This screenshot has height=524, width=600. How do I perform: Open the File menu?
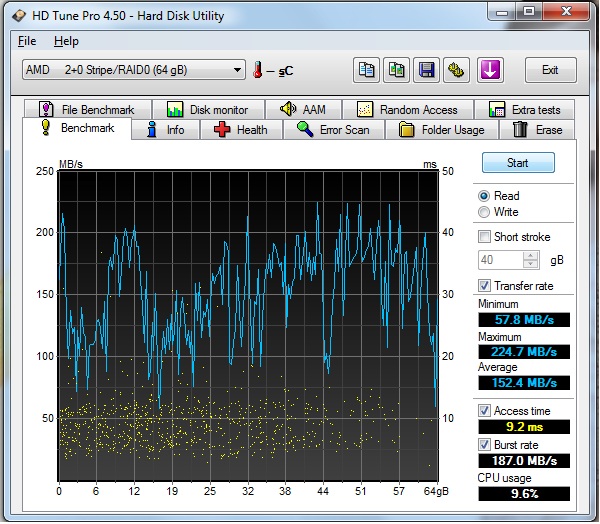pyautogui.click(x=27, y=41)
